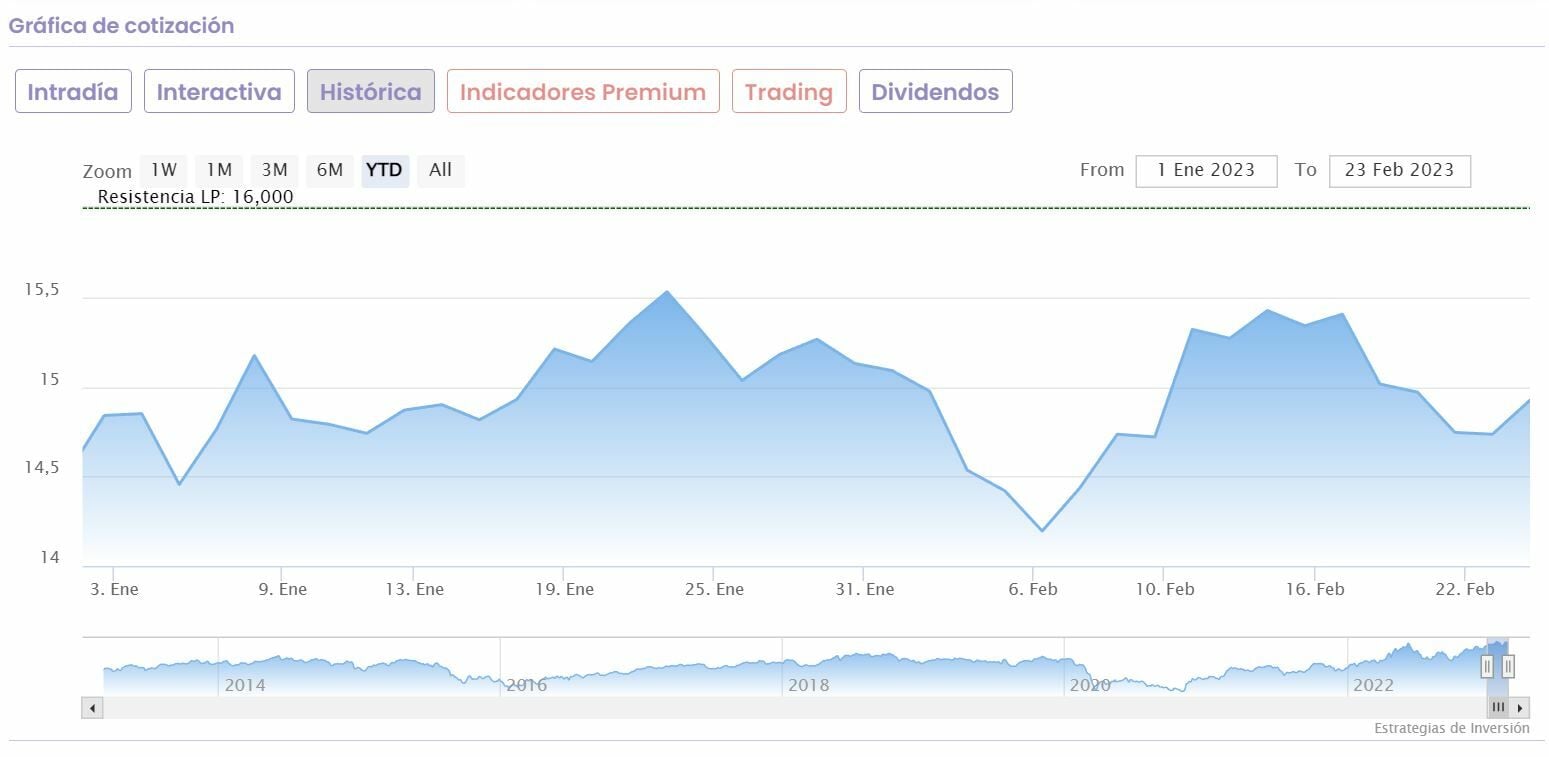Viewport: 1549px width, 757px height.
Task: Edit the To date field
Action: (x=1399, y=170)
